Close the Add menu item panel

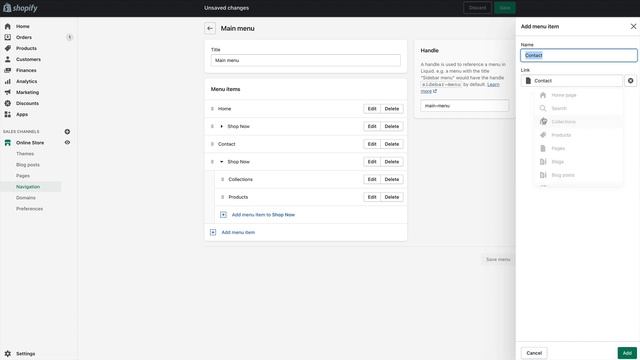(x=633, y=26)
